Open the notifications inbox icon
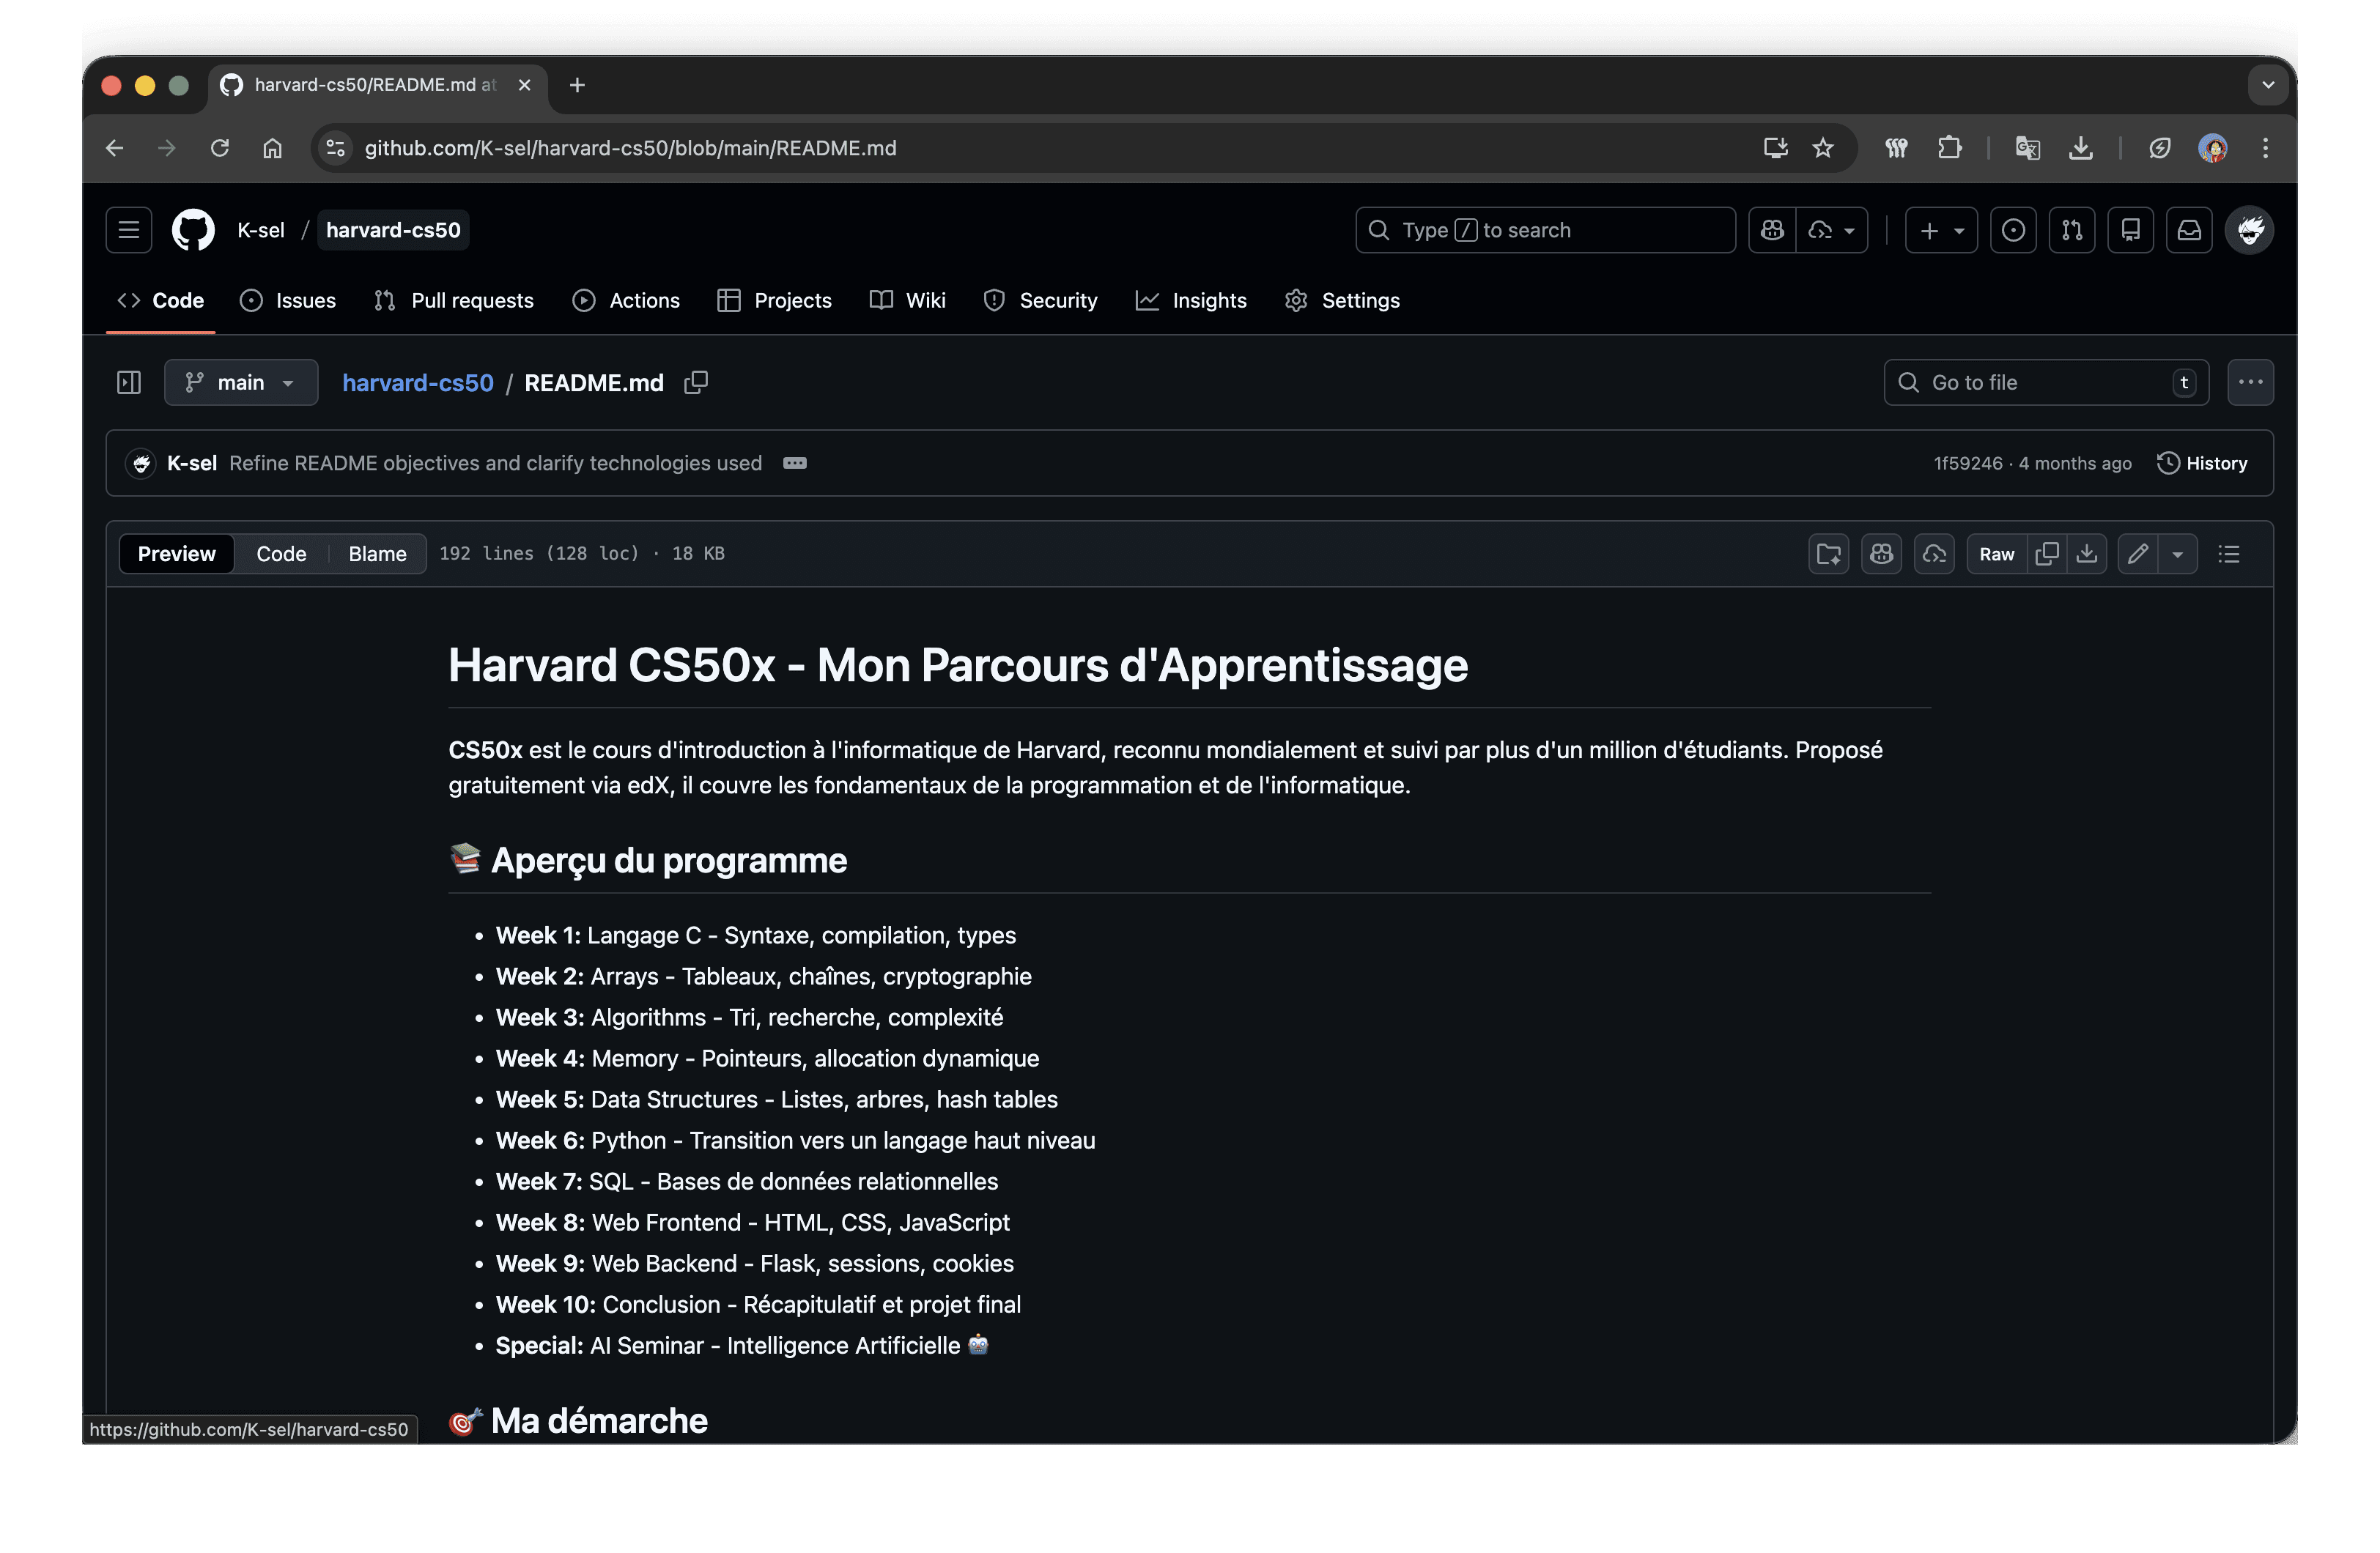 2190,230
